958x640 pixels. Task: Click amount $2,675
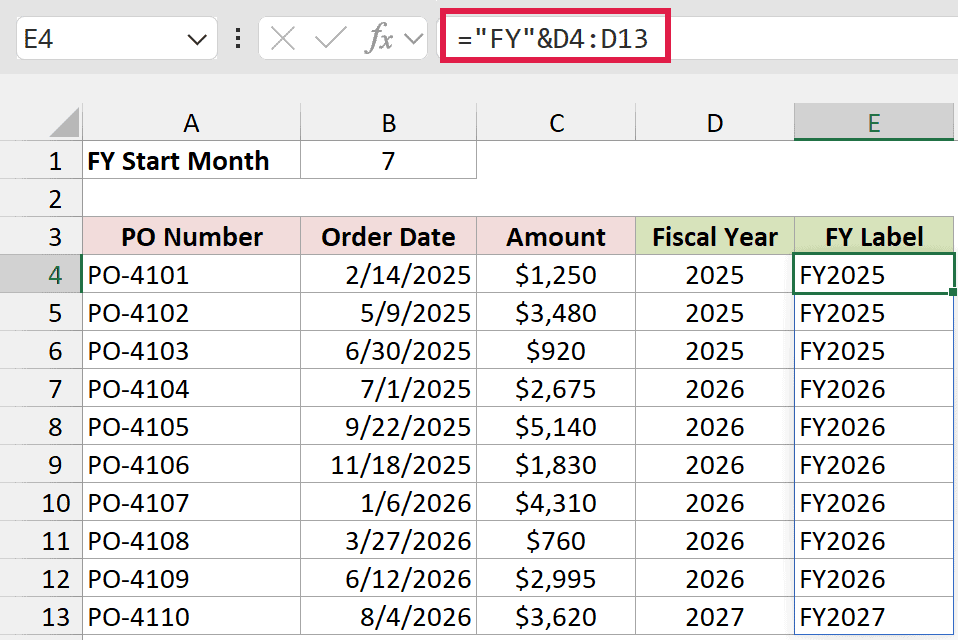click(x=556, y=388)
